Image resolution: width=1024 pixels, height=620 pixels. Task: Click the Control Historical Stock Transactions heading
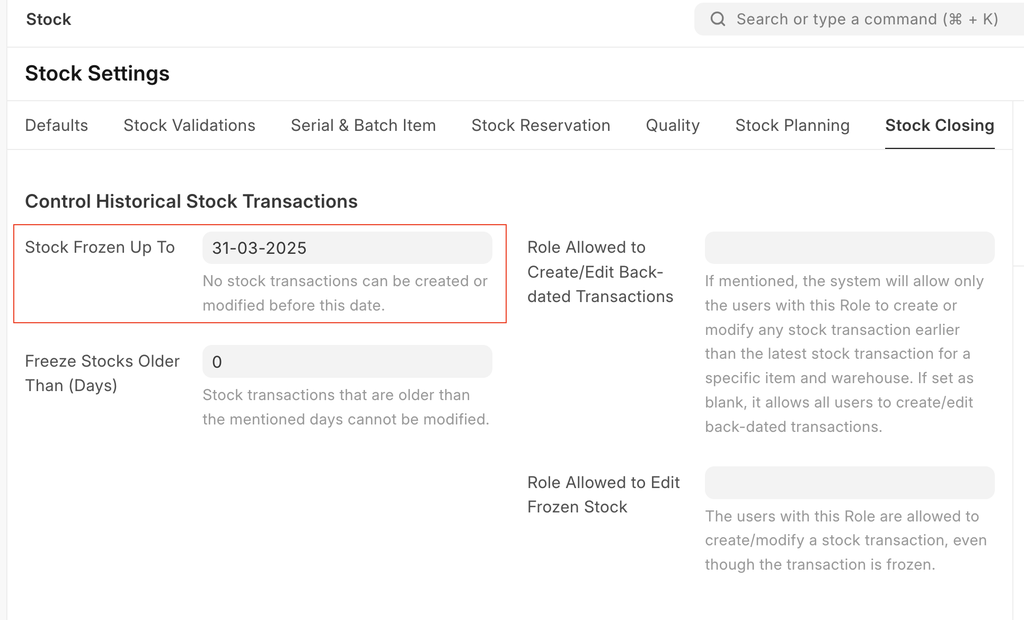coord(191,201)
